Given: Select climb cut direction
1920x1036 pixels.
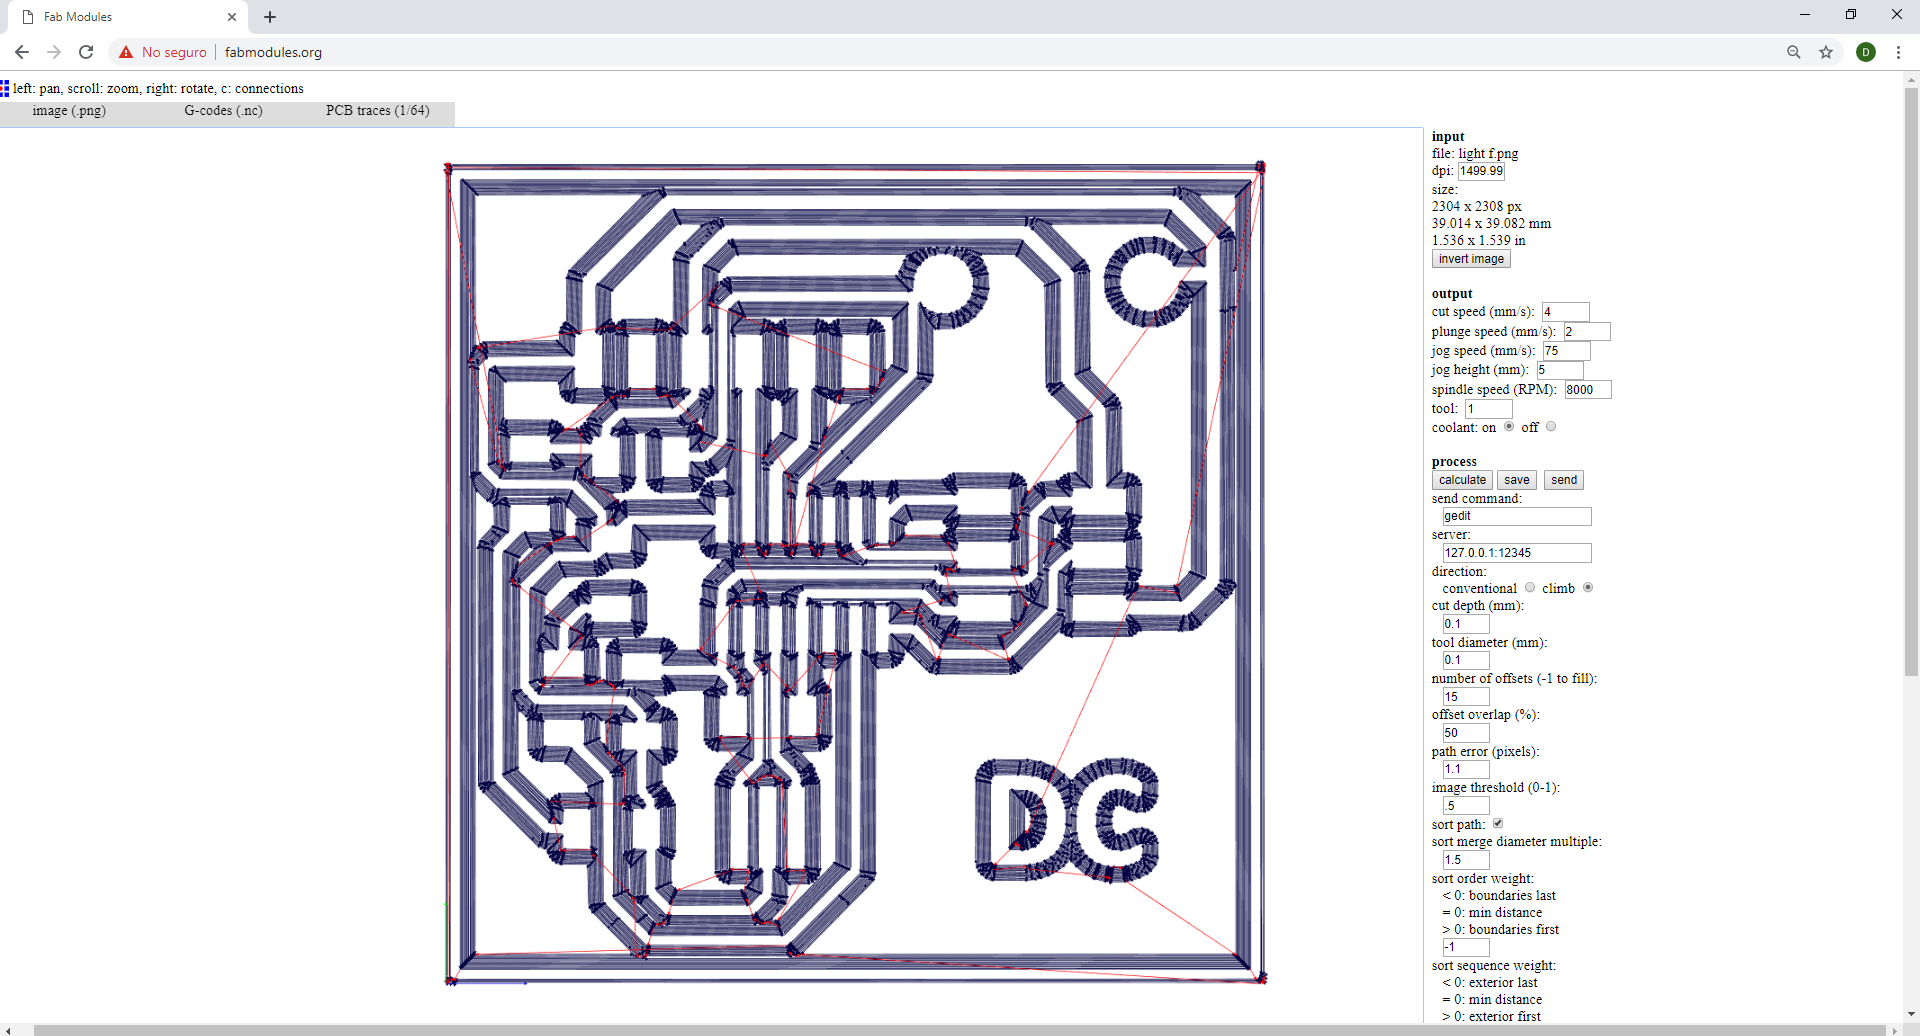Looking at the screenshot, I should click(x=1588, y=588).
